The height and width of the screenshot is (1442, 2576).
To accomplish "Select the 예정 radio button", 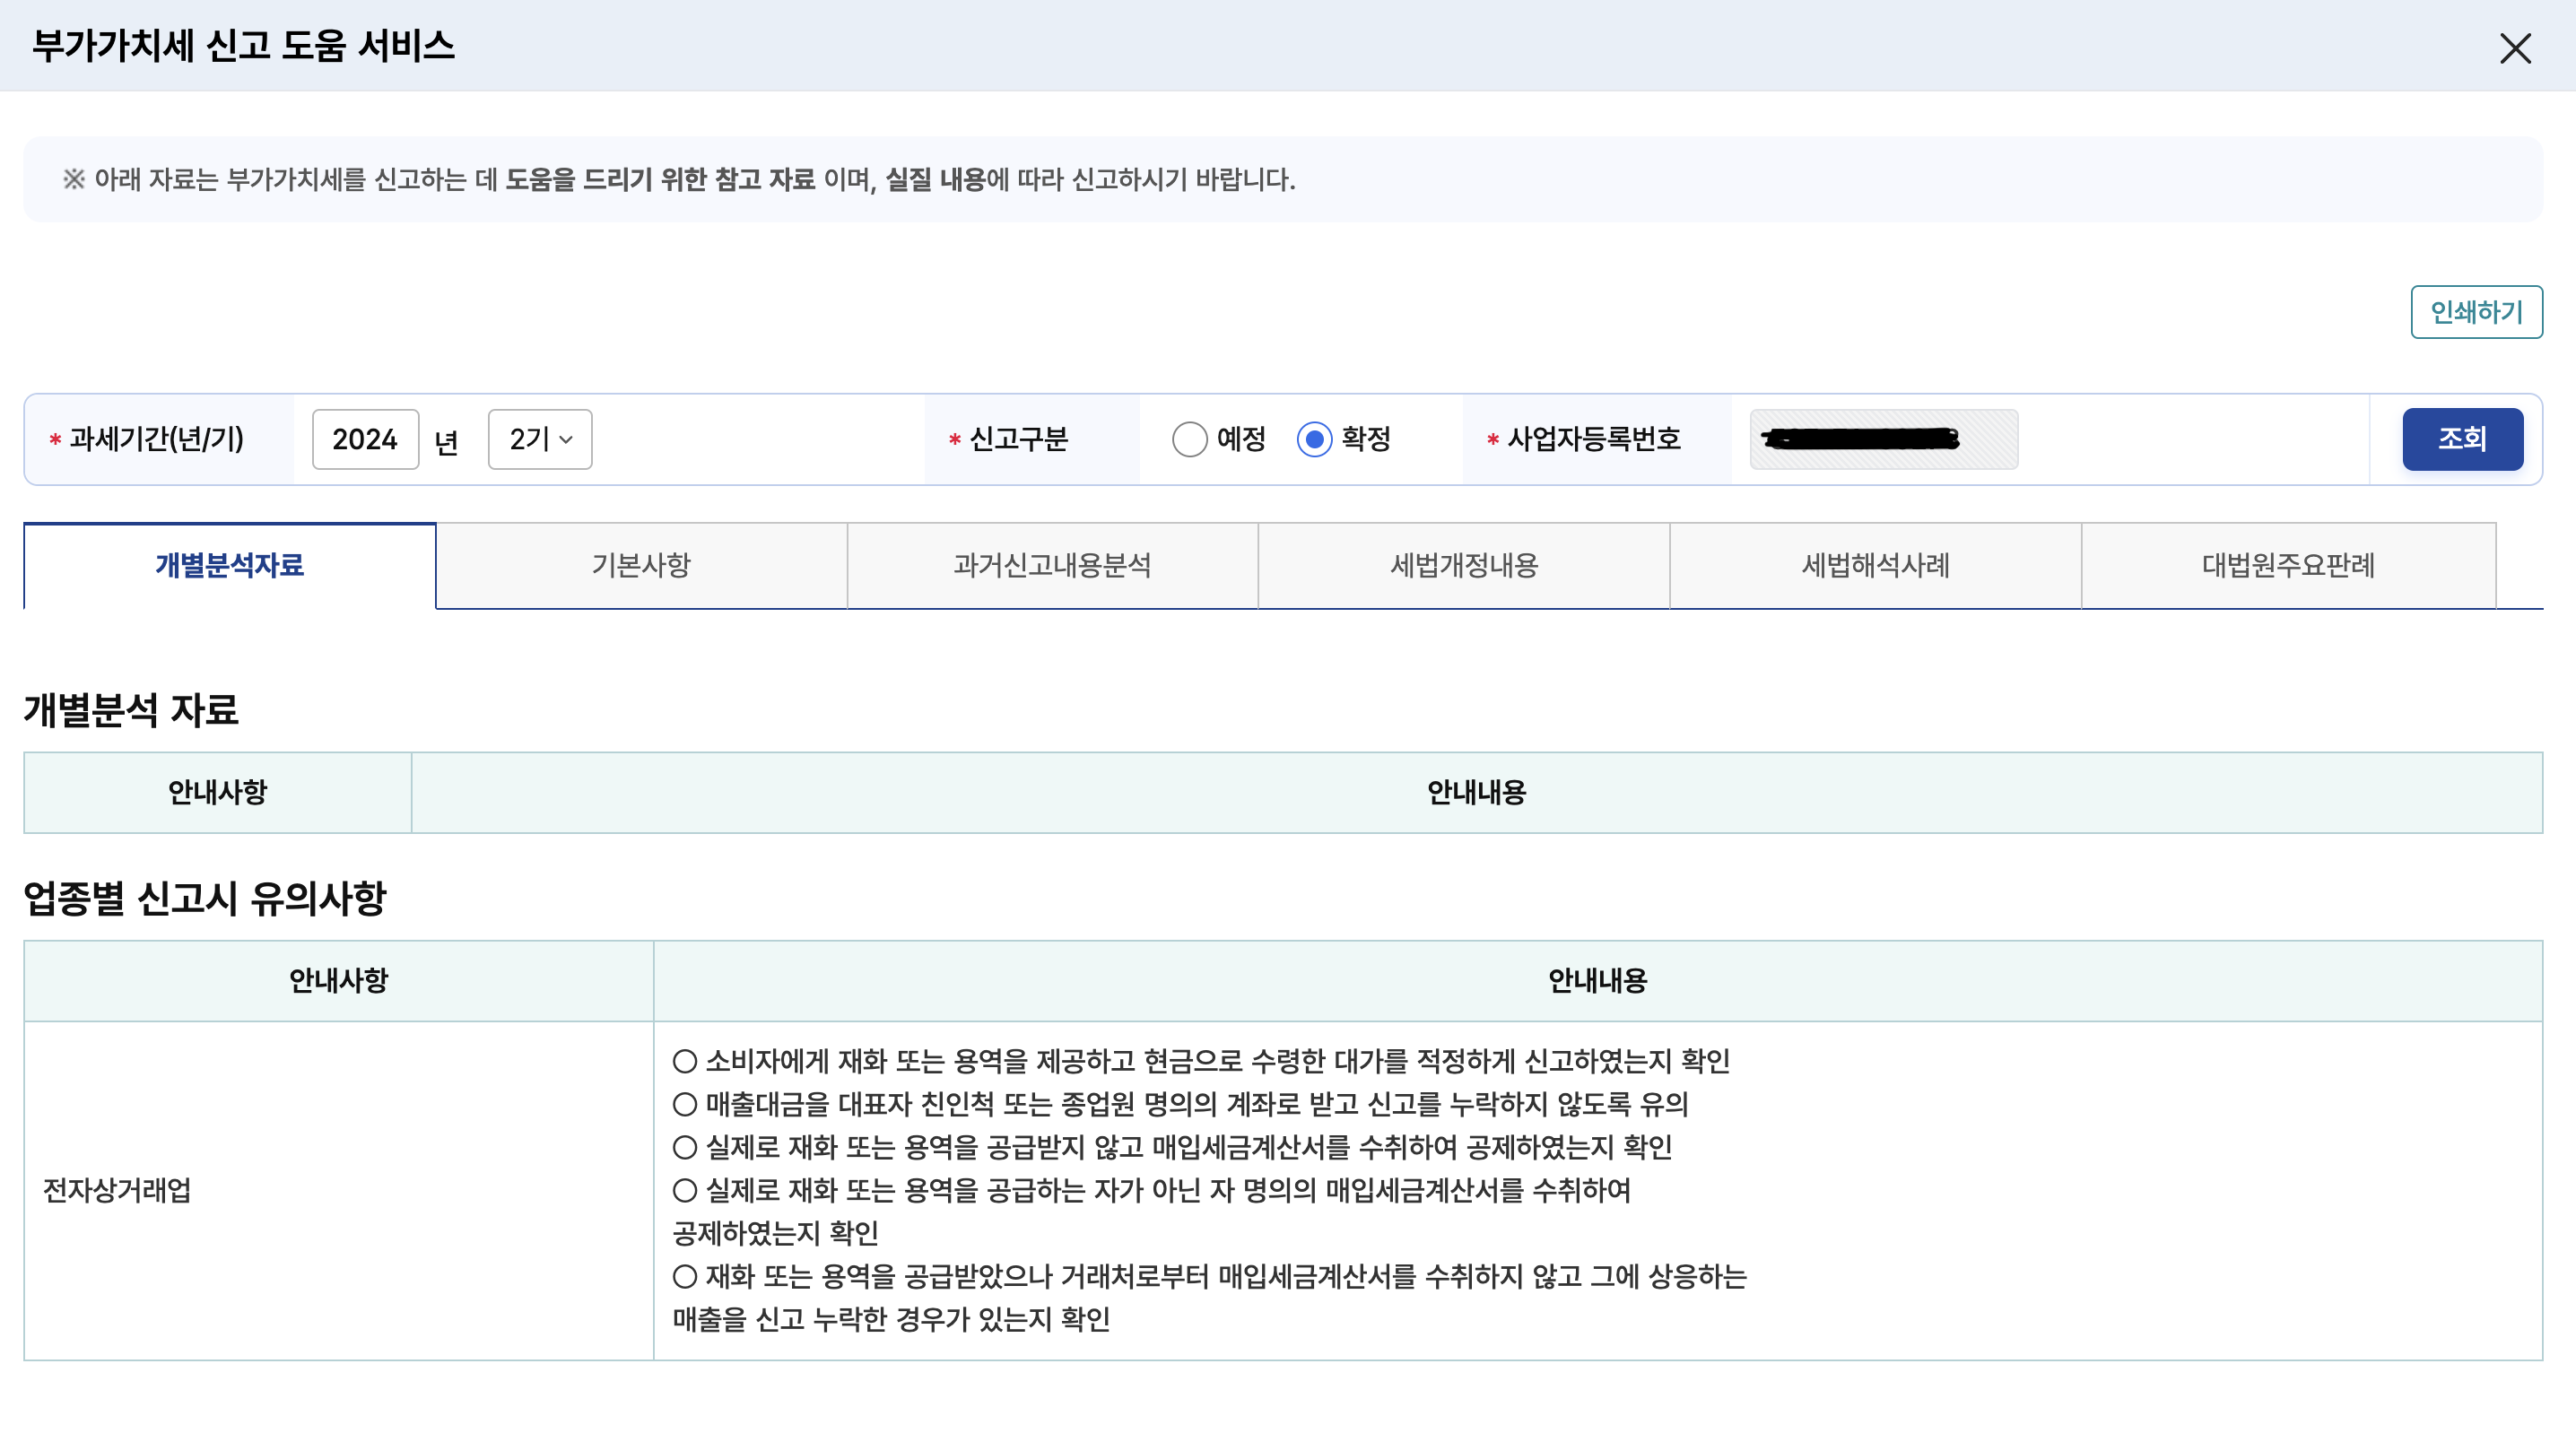I will (1189, 439).
